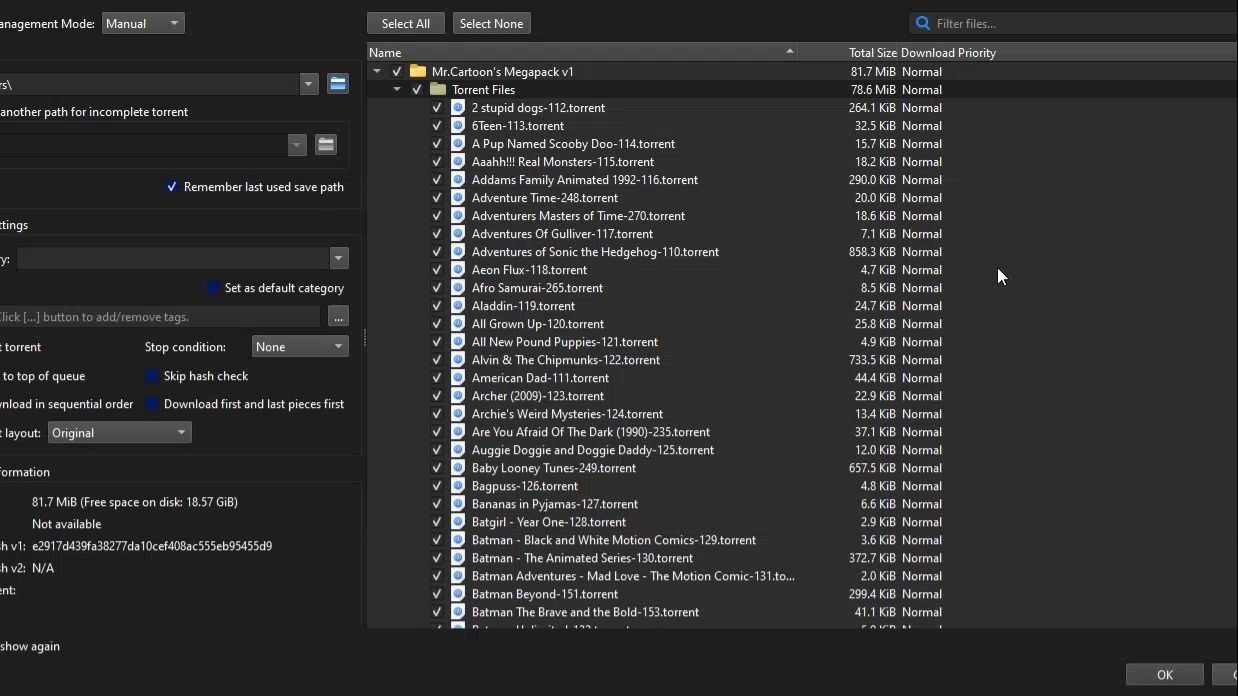Click file icon of 2 stupid dogs-112.torrent

click(458, 107)
